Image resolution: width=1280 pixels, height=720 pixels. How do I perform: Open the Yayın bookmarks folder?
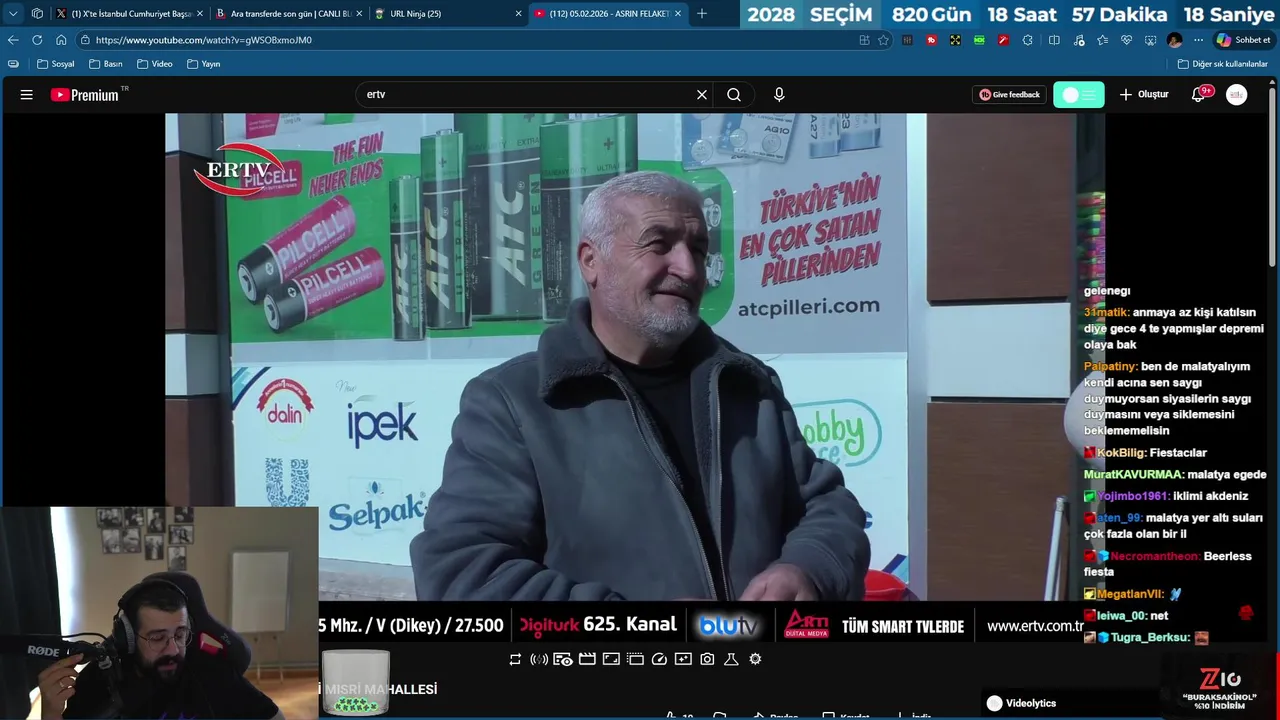point(204,64)
